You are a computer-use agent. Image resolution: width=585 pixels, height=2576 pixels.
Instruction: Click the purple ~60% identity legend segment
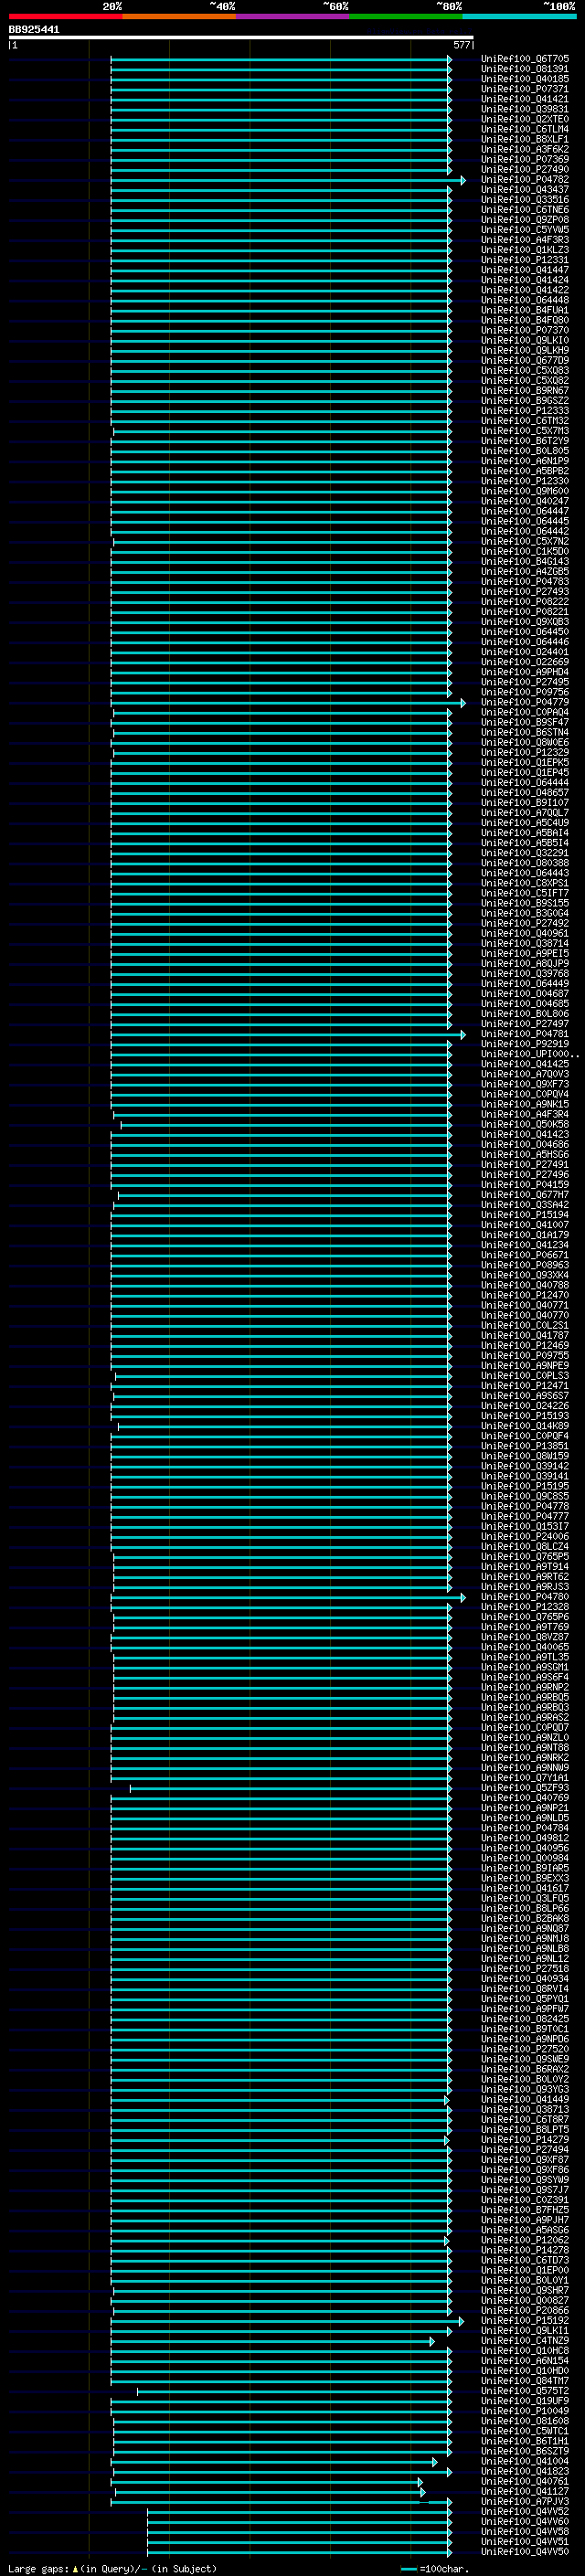tap(292, 16)
